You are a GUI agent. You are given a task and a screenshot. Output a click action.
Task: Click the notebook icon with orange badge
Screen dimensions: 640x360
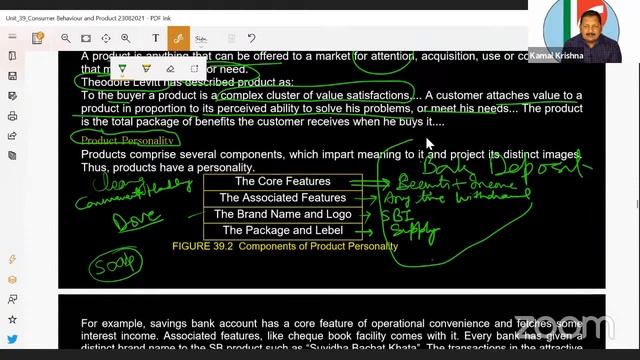pyautogui.click(x=38, y=38)
